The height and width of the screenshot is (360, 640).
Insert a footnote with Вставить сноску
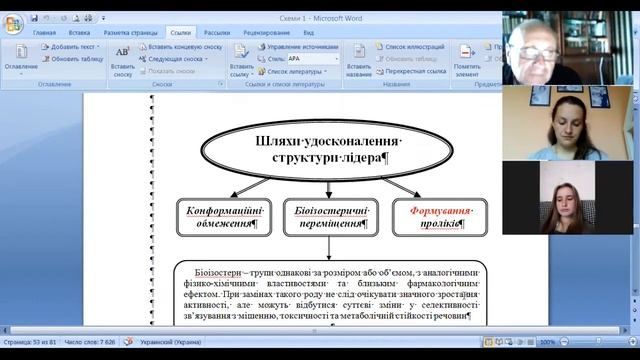(122, 61)
